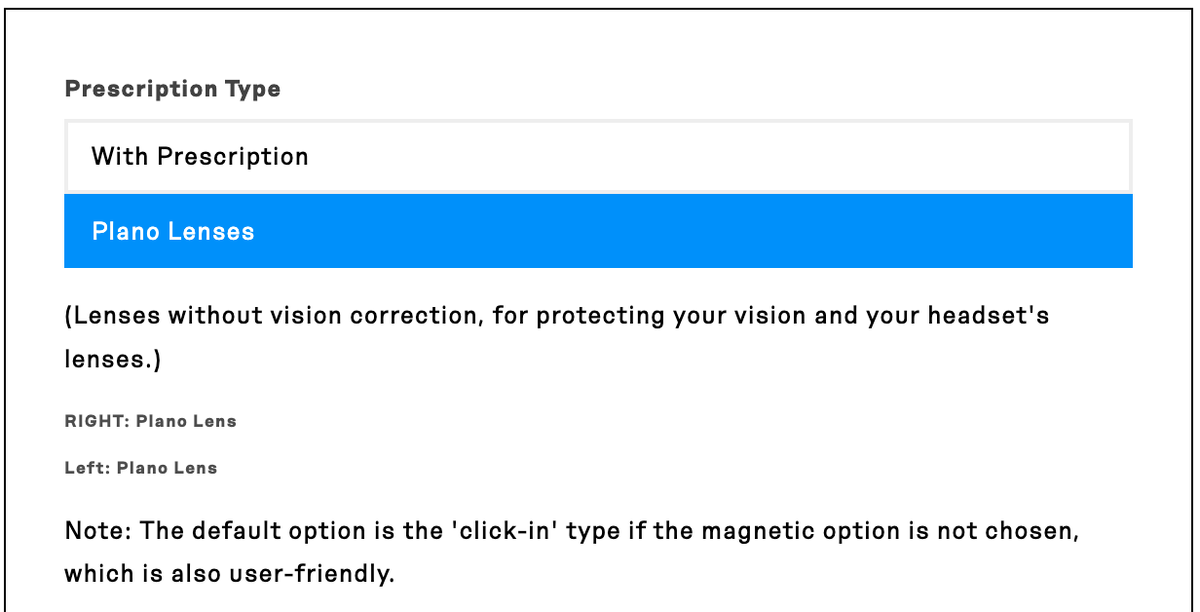1200x612 pixels.
Task: Select the With Prescription option
Action: tap(598, 156)
